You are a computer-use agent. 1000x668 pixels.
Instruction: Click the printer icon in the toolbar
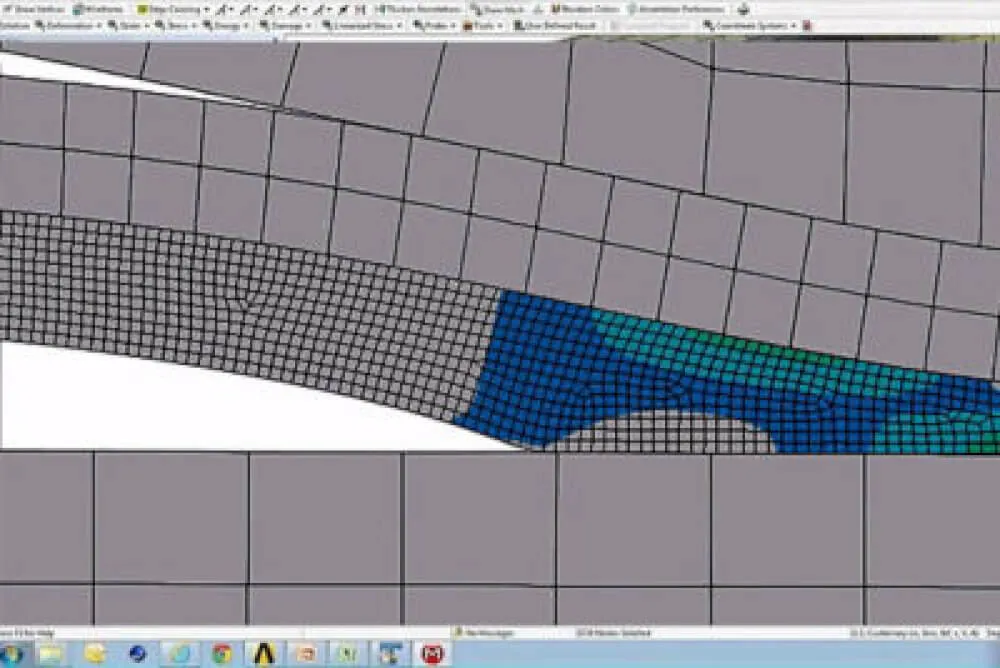(x=743, y=9)
